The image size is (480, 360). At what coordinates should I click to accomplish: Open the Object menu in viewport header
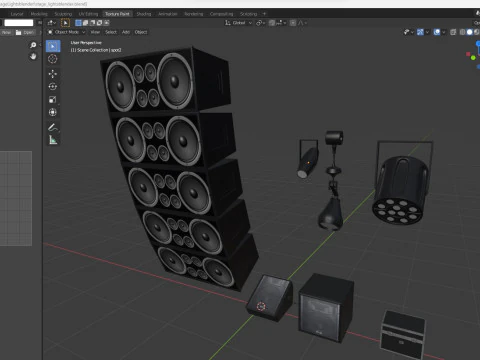pos(141,32)
